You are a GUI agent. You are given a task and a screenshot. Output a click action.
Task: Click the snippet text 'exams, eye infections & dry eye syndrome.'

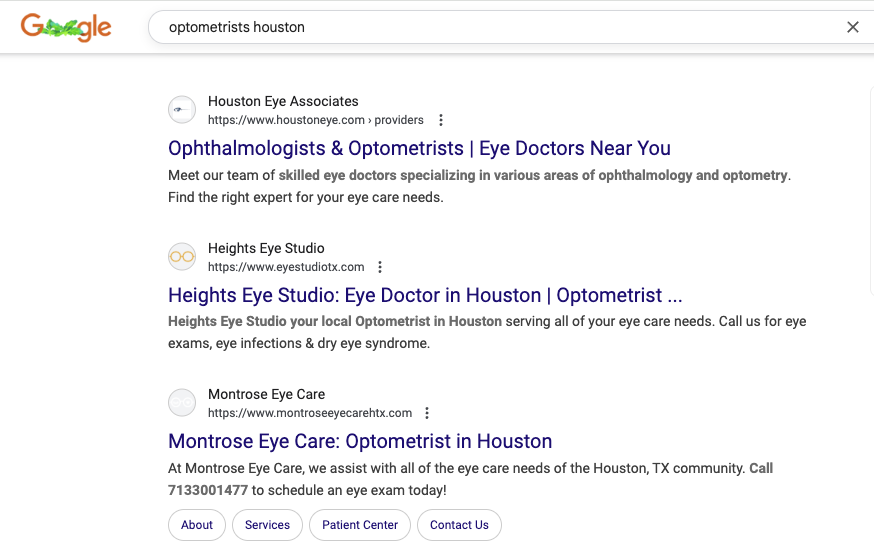(x=299, y=343)
